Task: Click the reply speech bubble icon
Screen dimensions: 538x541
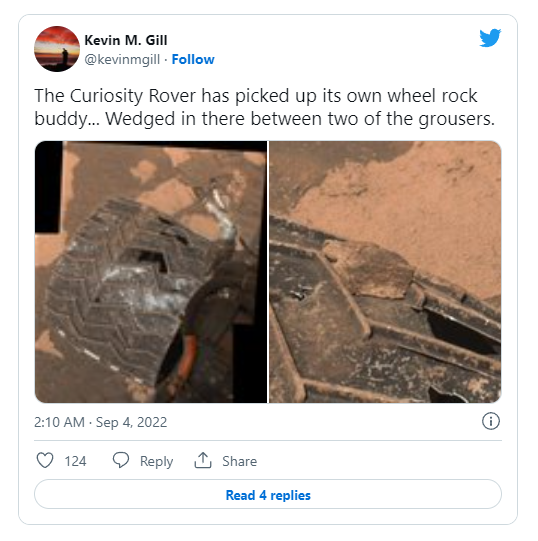Action: pos(121,460)
